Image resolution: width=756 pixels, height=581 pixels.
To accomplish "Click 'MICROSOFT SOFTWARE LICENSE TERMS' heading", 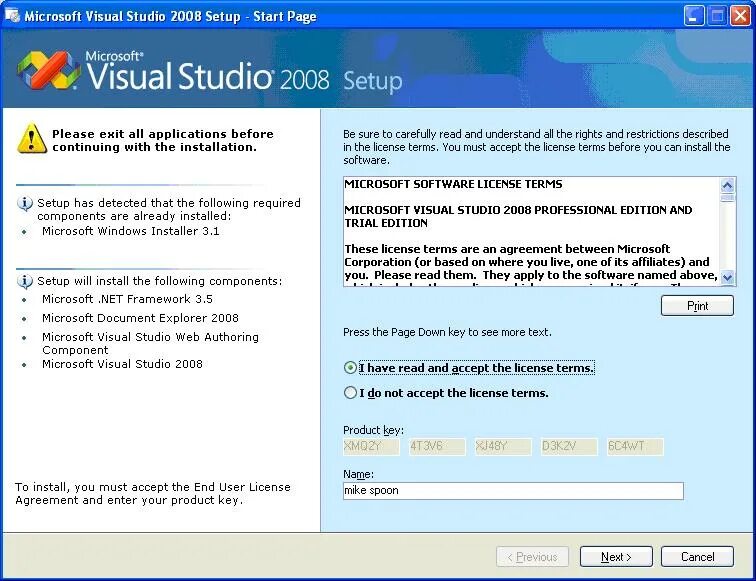I will pyautogui.click(x=453, y=184).
